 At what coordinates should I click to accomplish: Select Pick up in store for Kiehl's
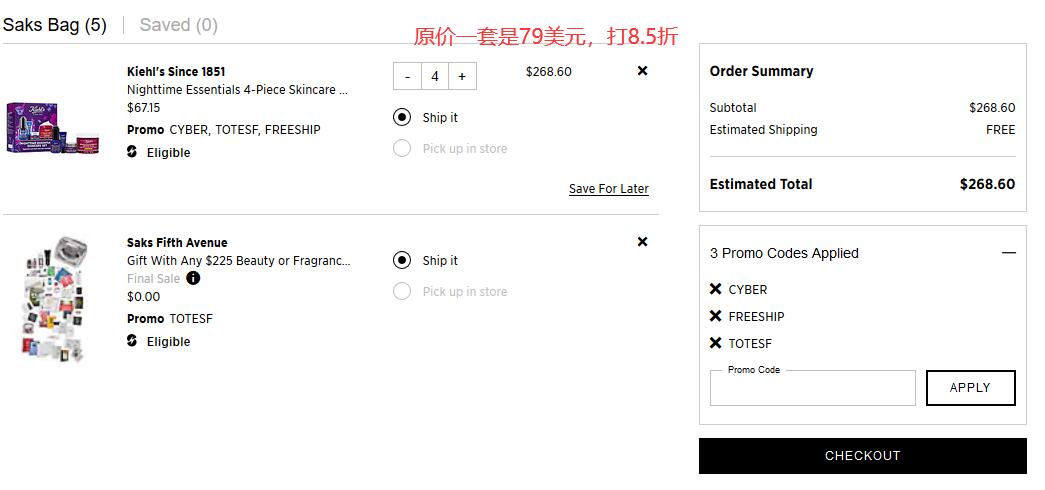402,148
